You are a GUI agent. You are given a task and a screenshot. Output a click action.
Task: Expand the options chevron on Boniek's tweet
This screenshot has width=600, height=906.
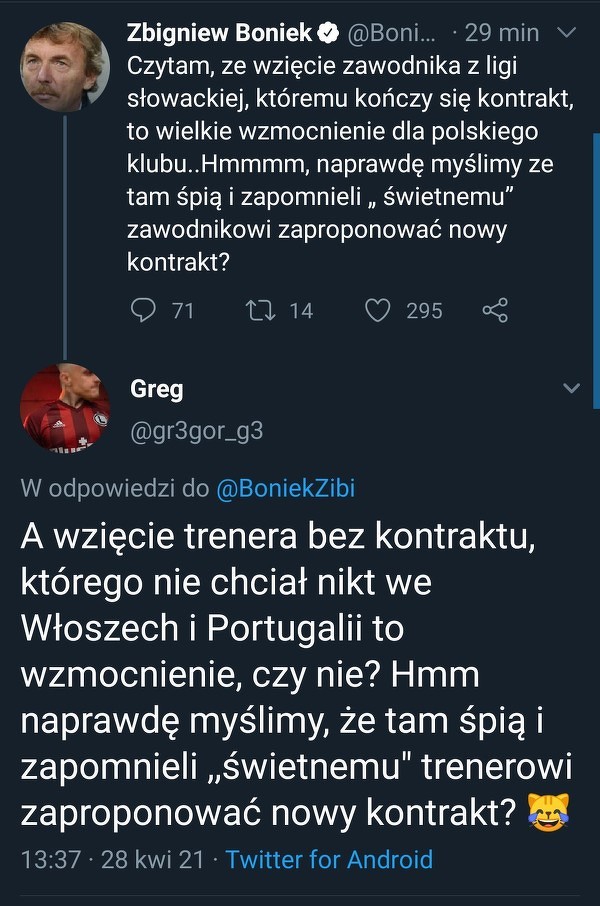pyautogui.click(x=566, y=34)
